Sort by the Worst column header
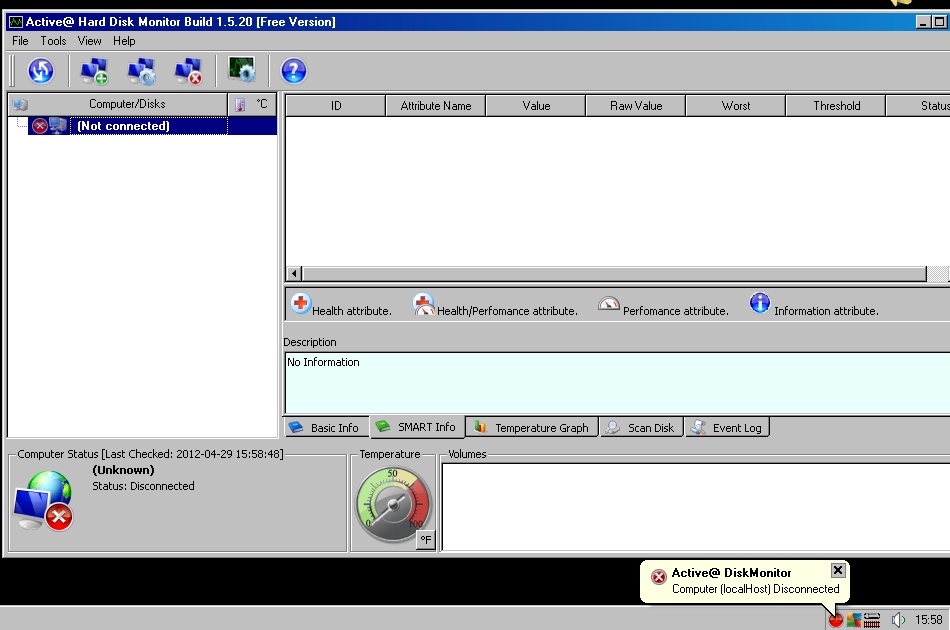Viewport: 950px width, 630px height. (736, 105)
